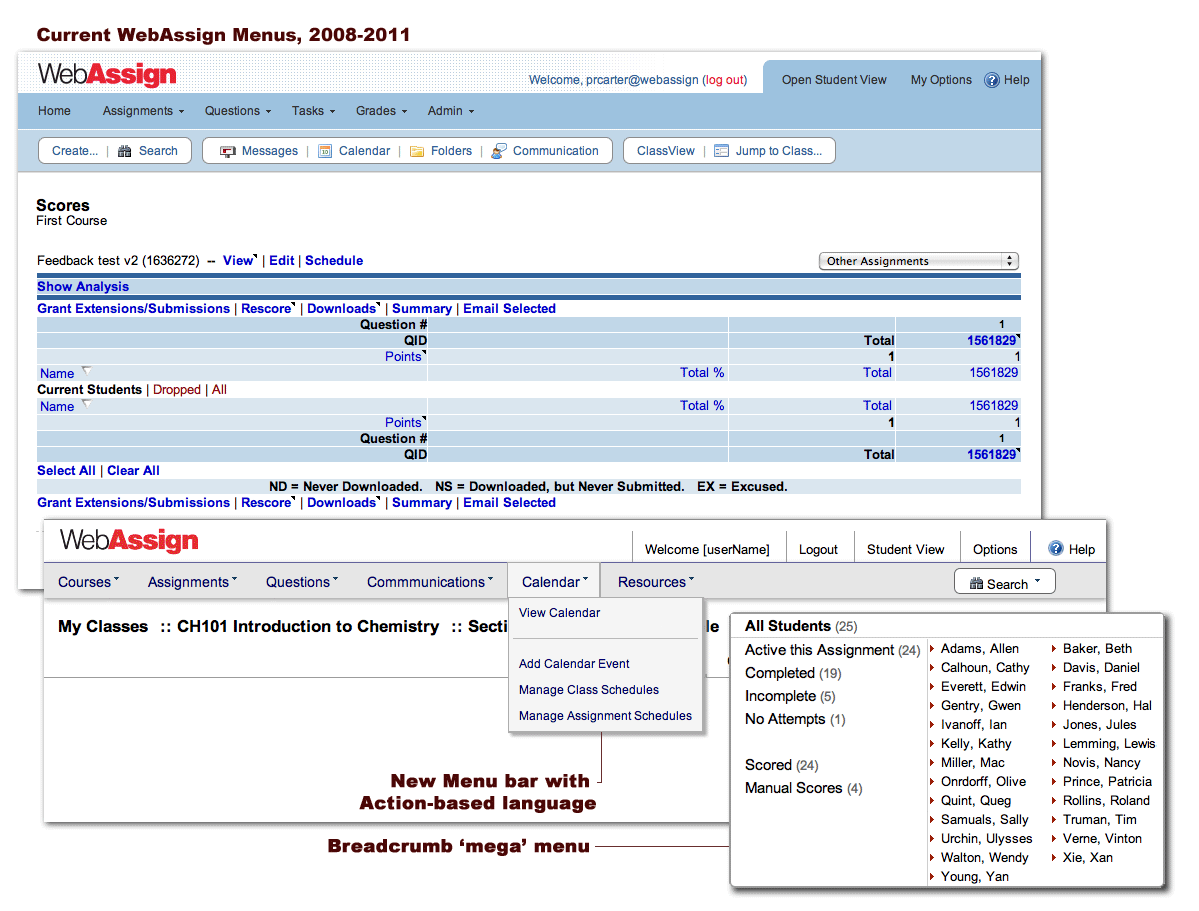The height and width of the screenshot is (911, 1199).
Task: Click the red arrow next to Baker, Beth
Action: point(1054,649)
